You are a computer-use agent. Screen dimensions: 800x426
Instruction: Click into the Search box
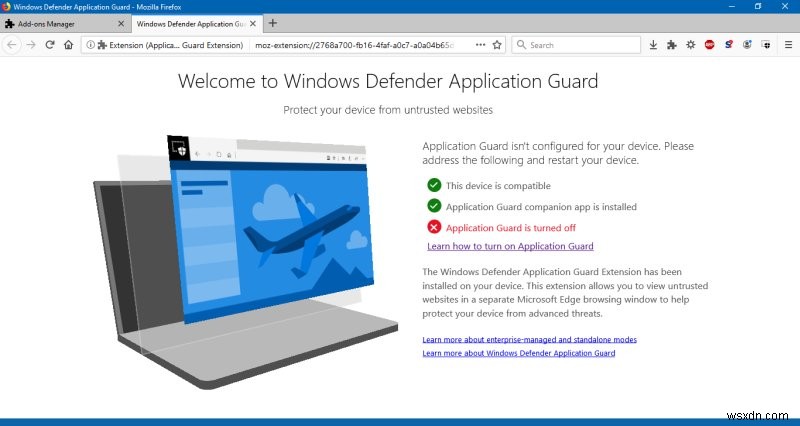tap(577, 45)
